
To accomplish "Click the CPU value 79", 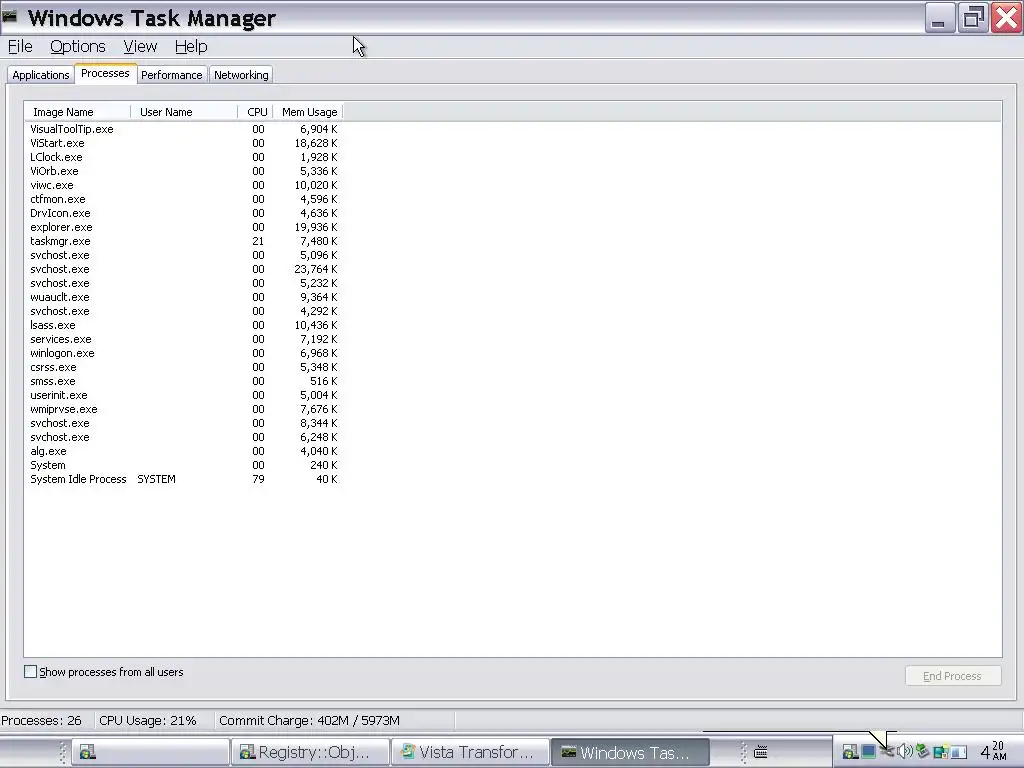I will pos(259,479).
